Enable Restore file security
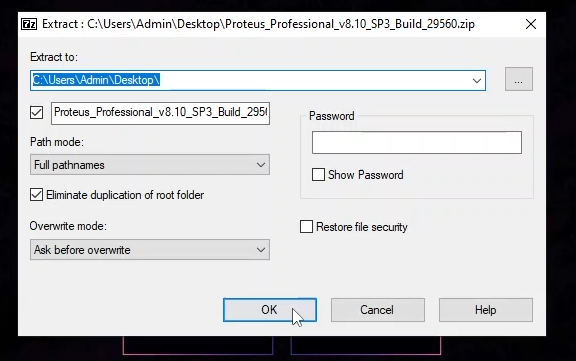This screenshot has width=576, height=361. coord(306,227)
